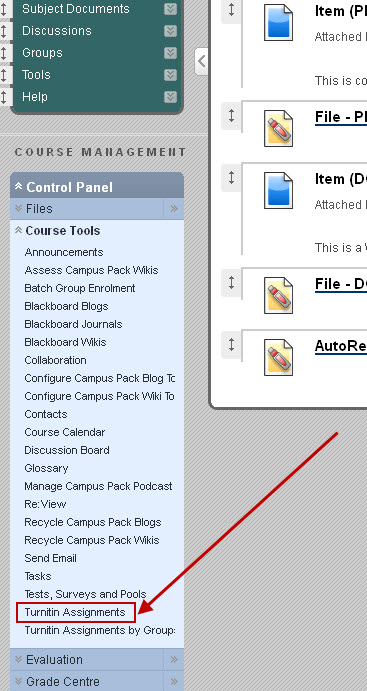Open Files section arrow in Control Panel
The height and width of the screenshot is (691, 367).
(x=174, y=208)
